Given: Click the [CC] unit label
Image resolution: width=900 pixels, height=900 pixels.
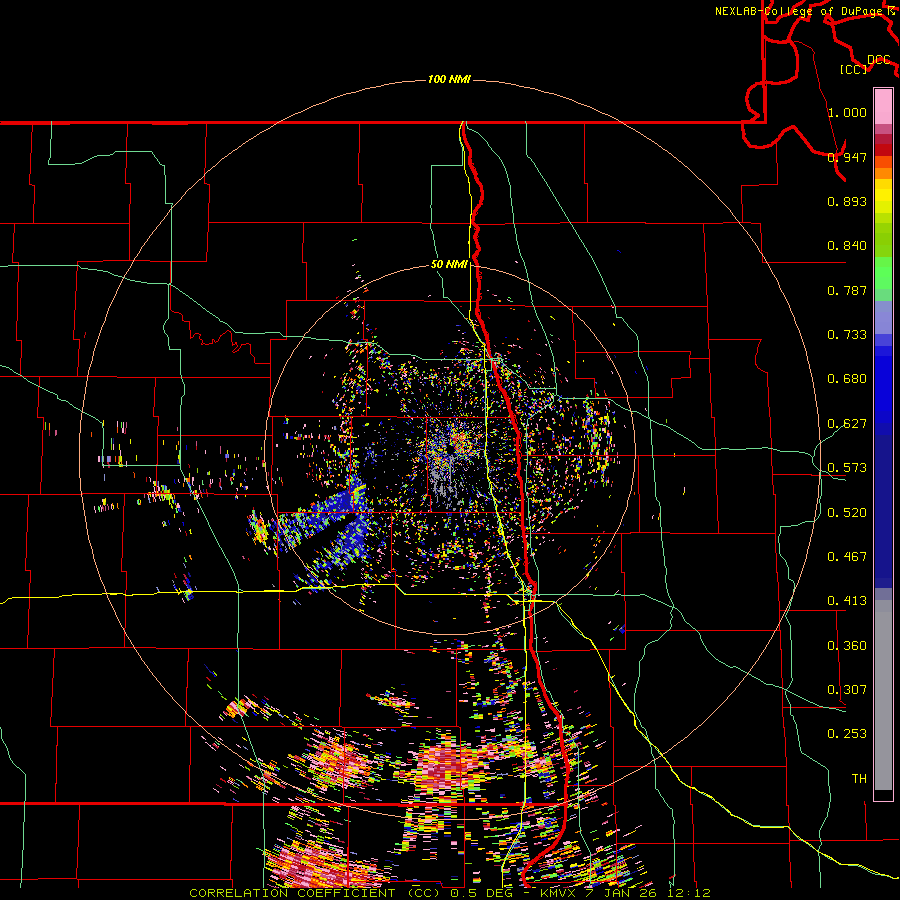Looking at the screenshot, I should coord(854,69).
